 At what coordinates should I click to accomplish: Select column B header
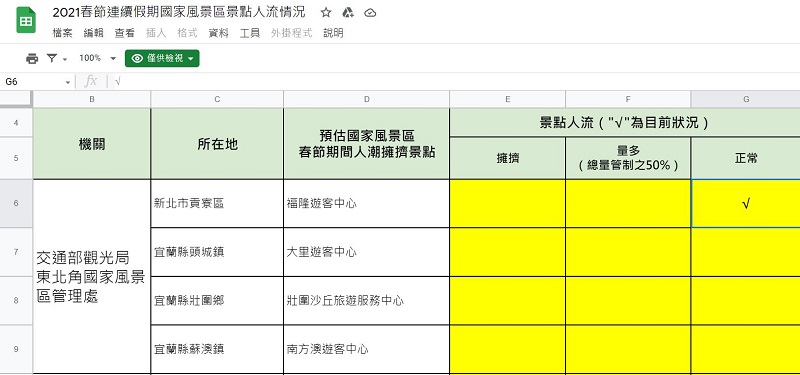point(92,99)
